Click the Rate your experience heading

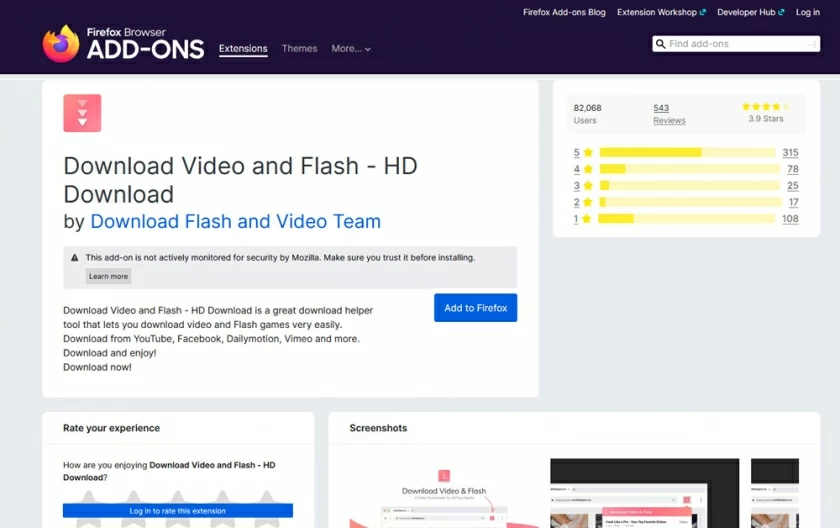[x=111, y=428]
